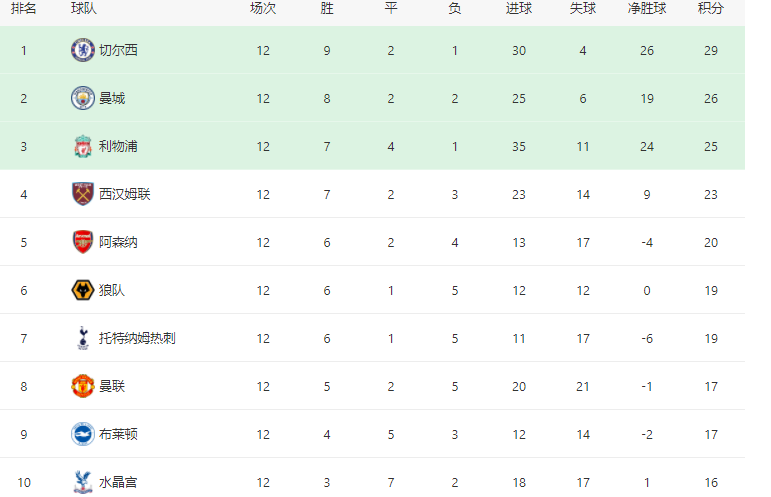The width and height of the screenshot is (771, 497).
Task: Click the Wolves club crest icon
Action: point(83,290)
